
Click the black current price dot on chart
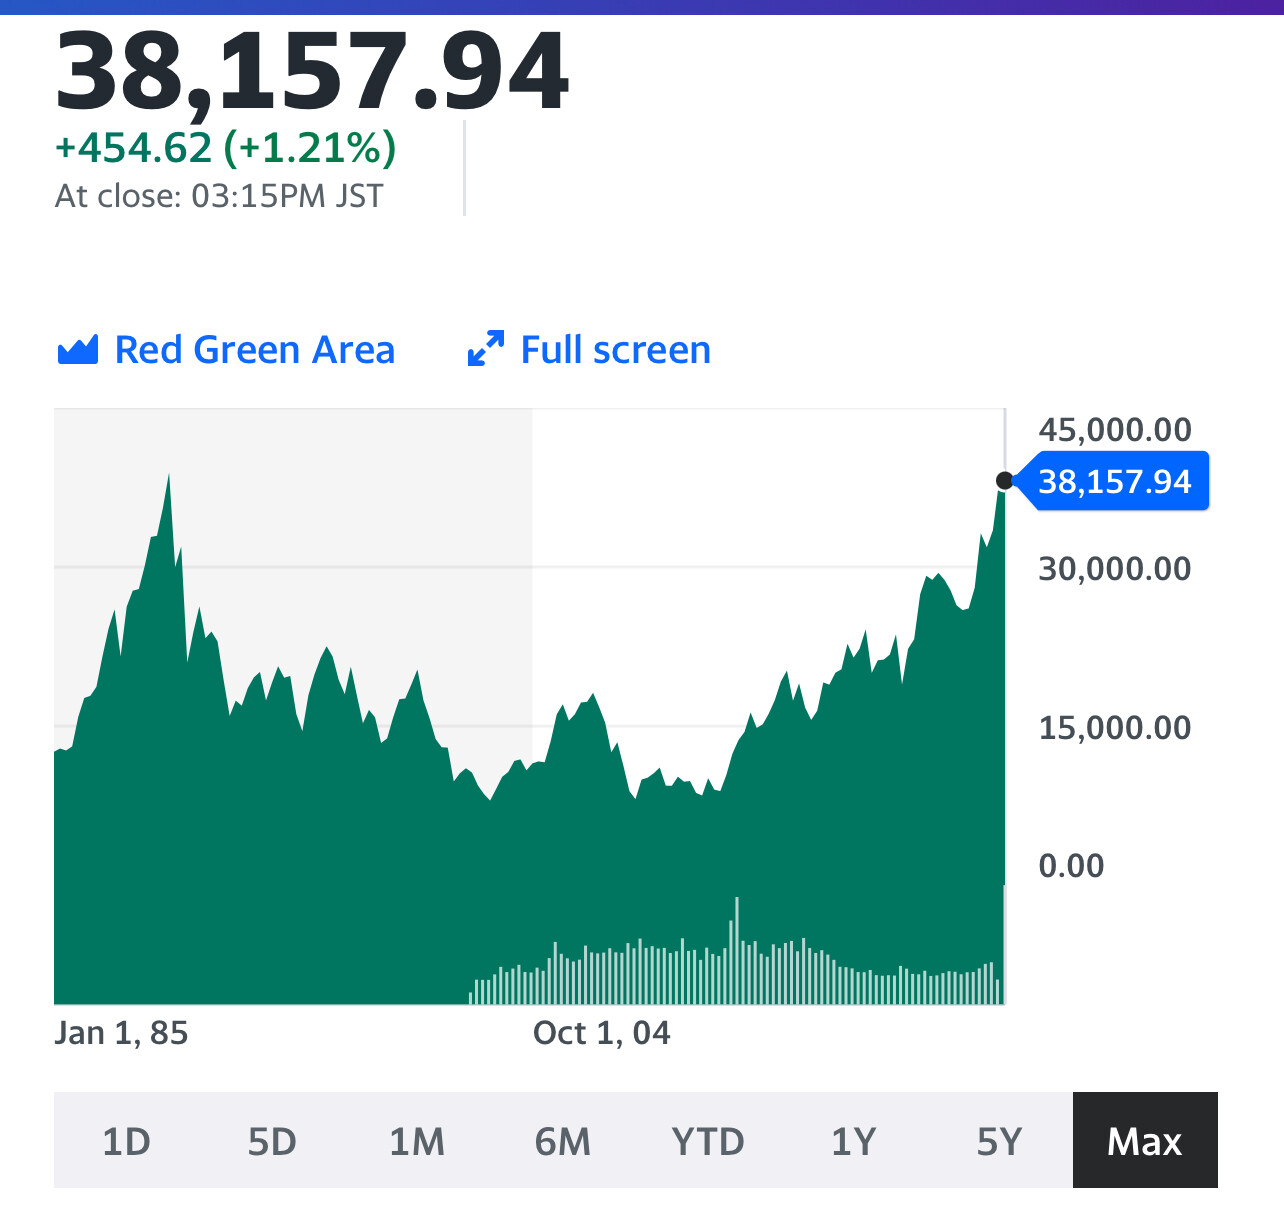click(x=1005, y=481)
